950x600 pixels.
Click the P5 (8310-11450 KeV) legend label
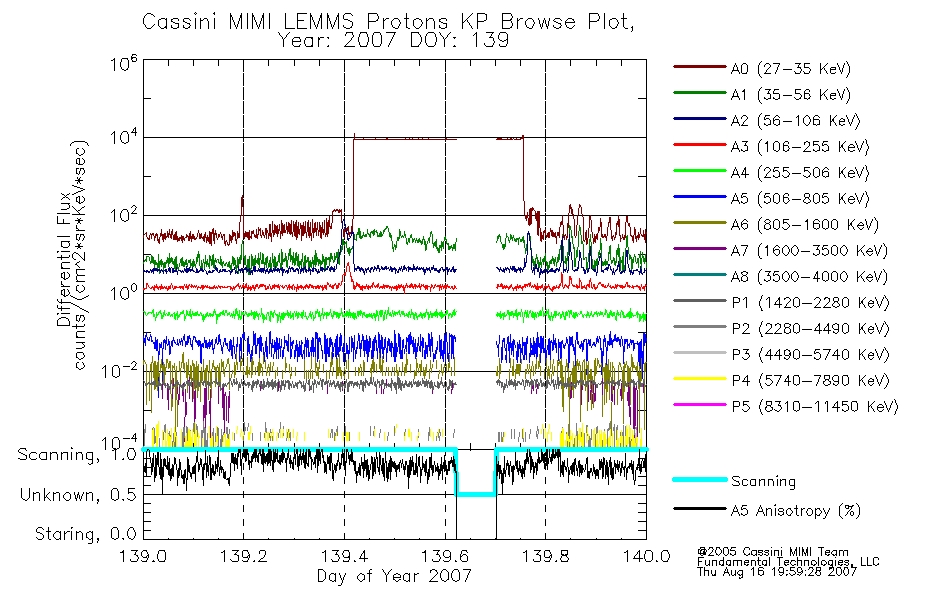pyautogui.click(x=815, y=407)
